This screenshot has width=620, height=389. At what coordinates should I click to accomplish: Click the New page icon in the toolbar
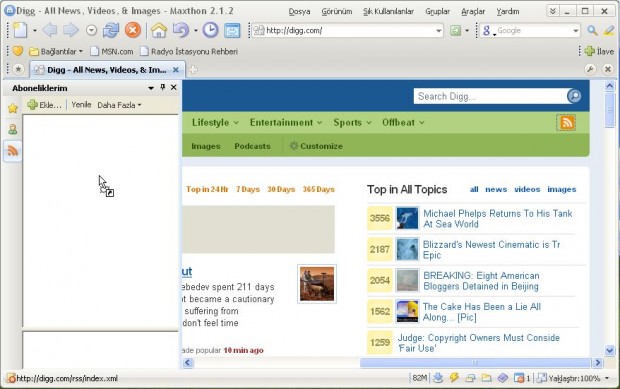[x=20, y=30]
